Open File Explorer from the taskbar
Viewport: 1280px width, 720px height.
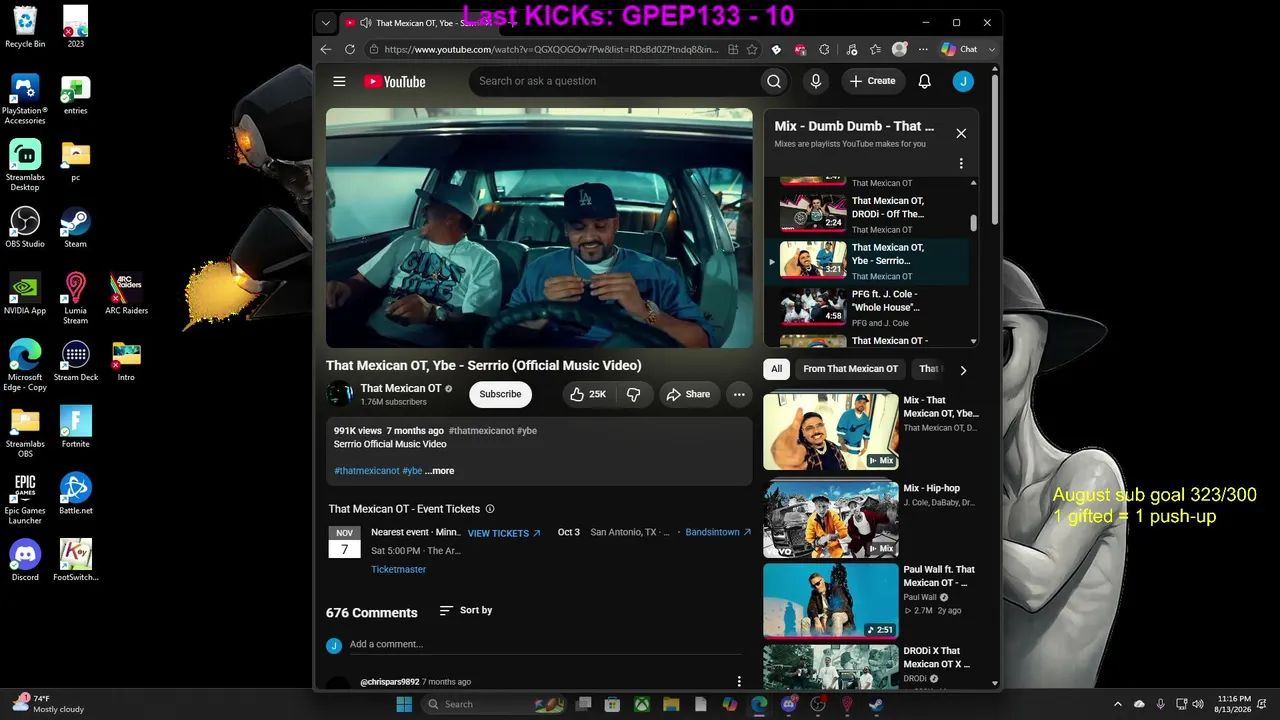(x=671, y=704)
